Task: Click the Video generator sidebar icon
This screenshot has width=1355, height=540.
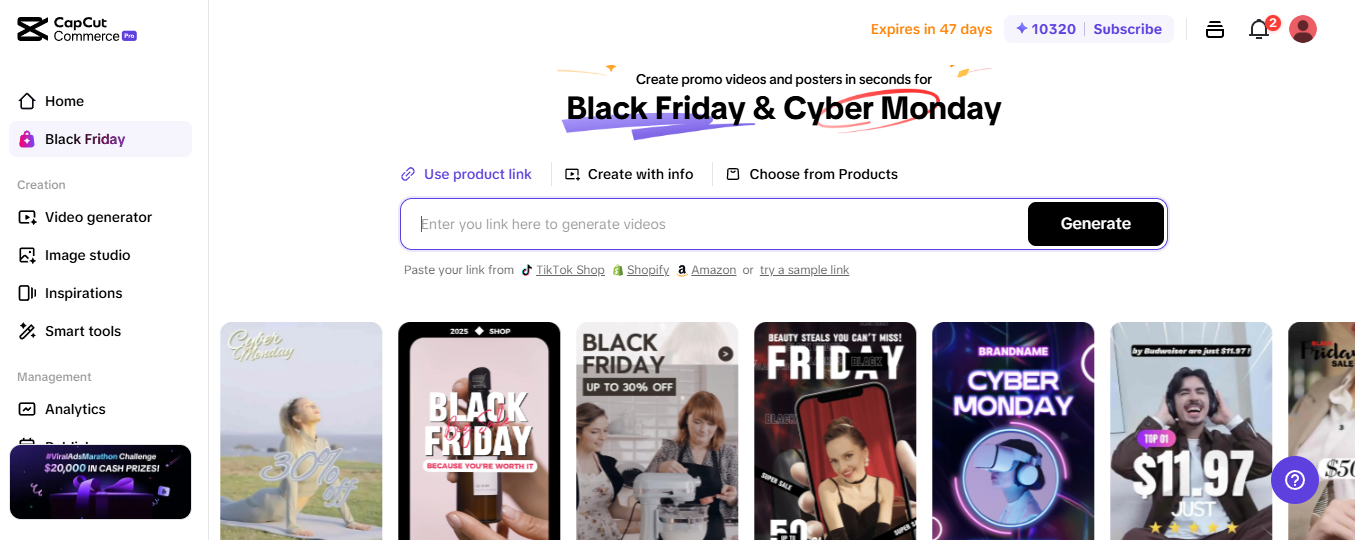Action: tap(27, 217)
